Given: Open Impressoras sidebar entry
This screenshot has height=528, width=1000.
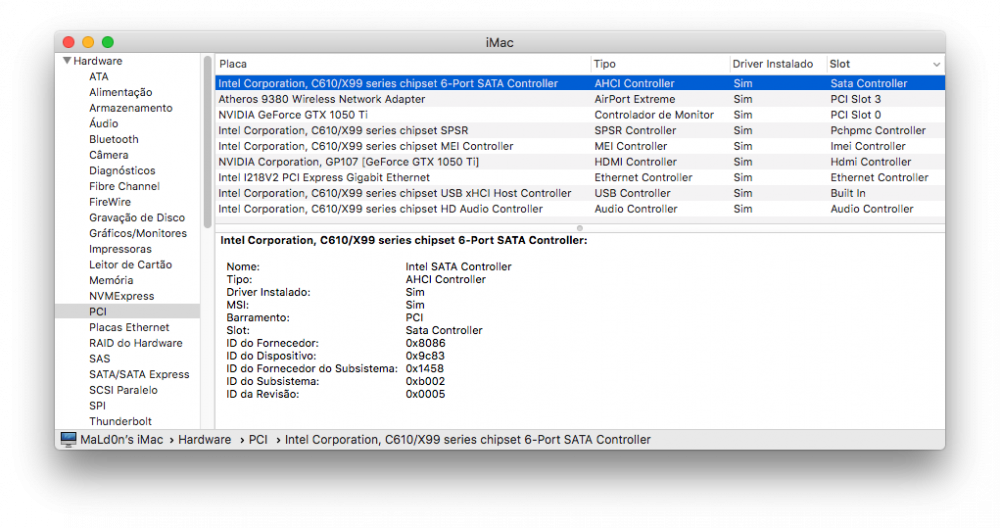Looking at the screenshot, I should (x=121, y=249).
